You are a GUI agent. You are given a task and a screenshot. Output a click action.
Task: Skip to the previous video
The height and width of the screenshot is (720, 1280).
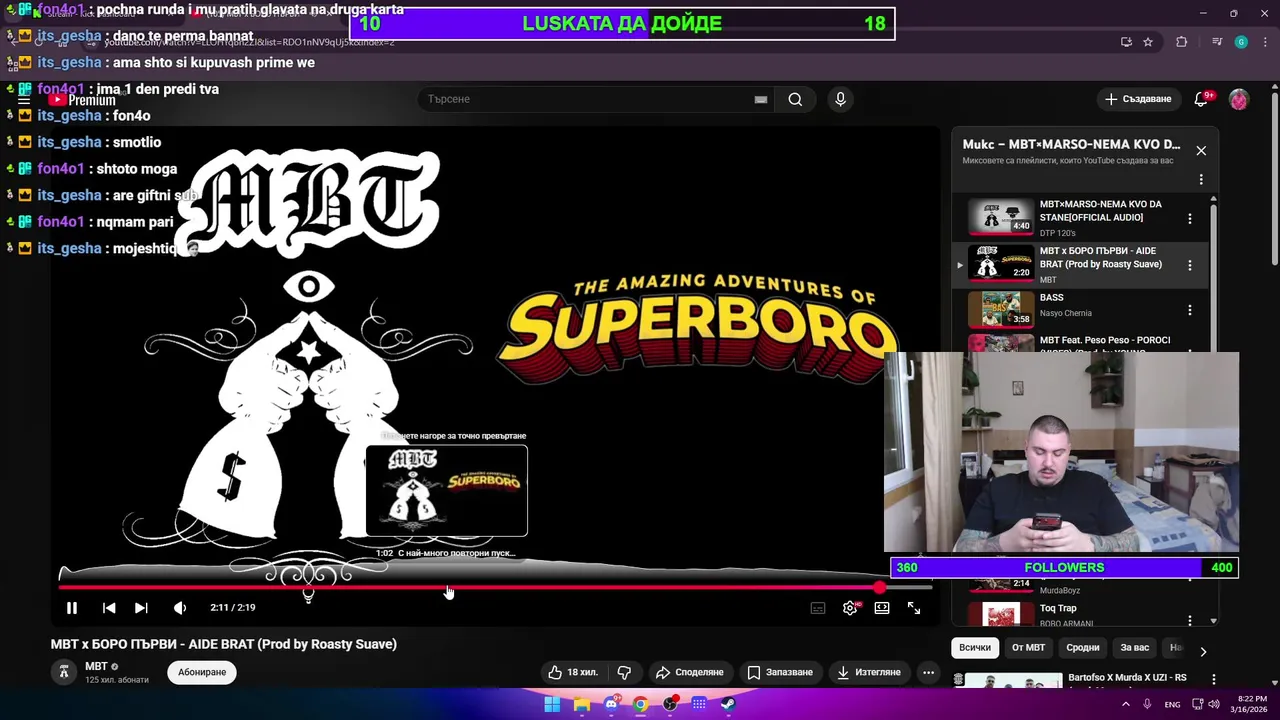[109, 607]
